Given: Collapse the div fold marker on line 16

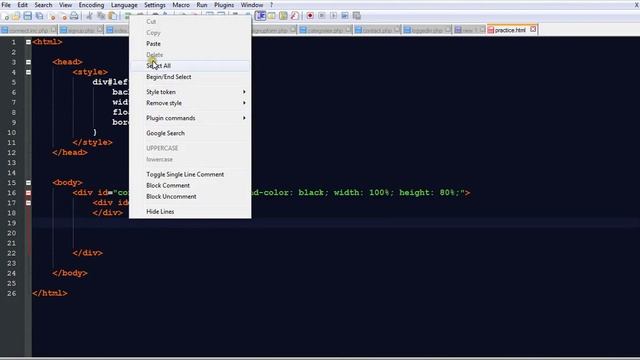Looking at the screenshot, I should coord(28,193).
